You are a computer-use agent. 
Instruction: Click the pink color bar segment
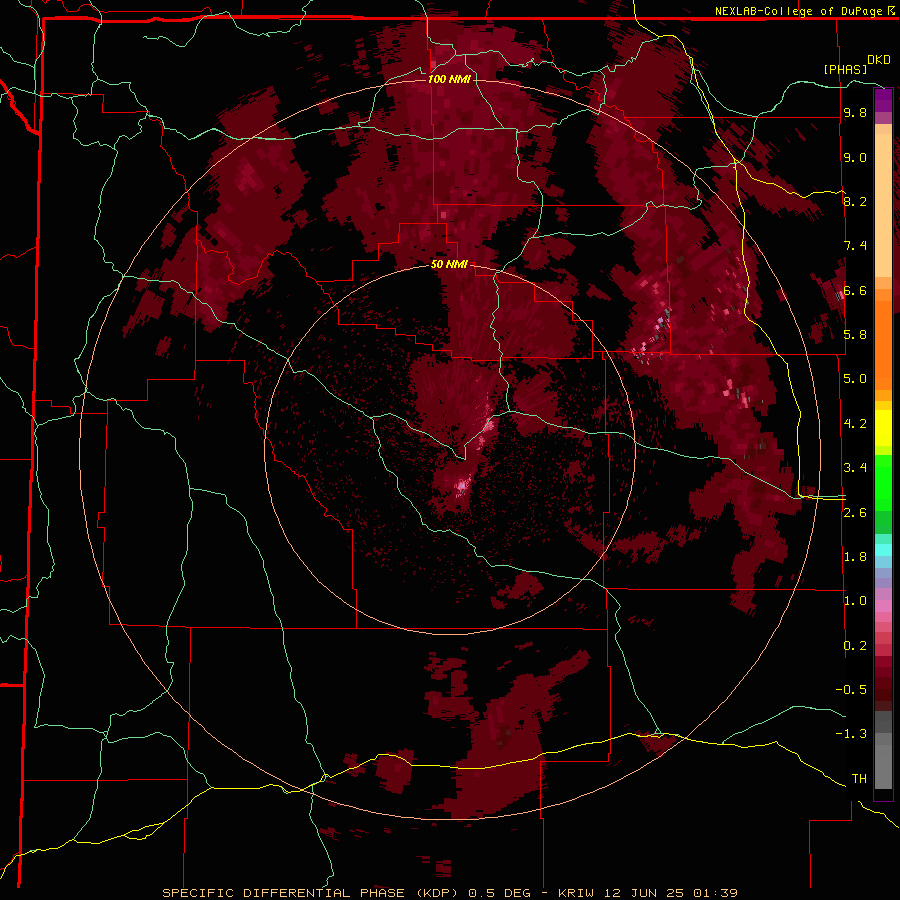(883, 606)
